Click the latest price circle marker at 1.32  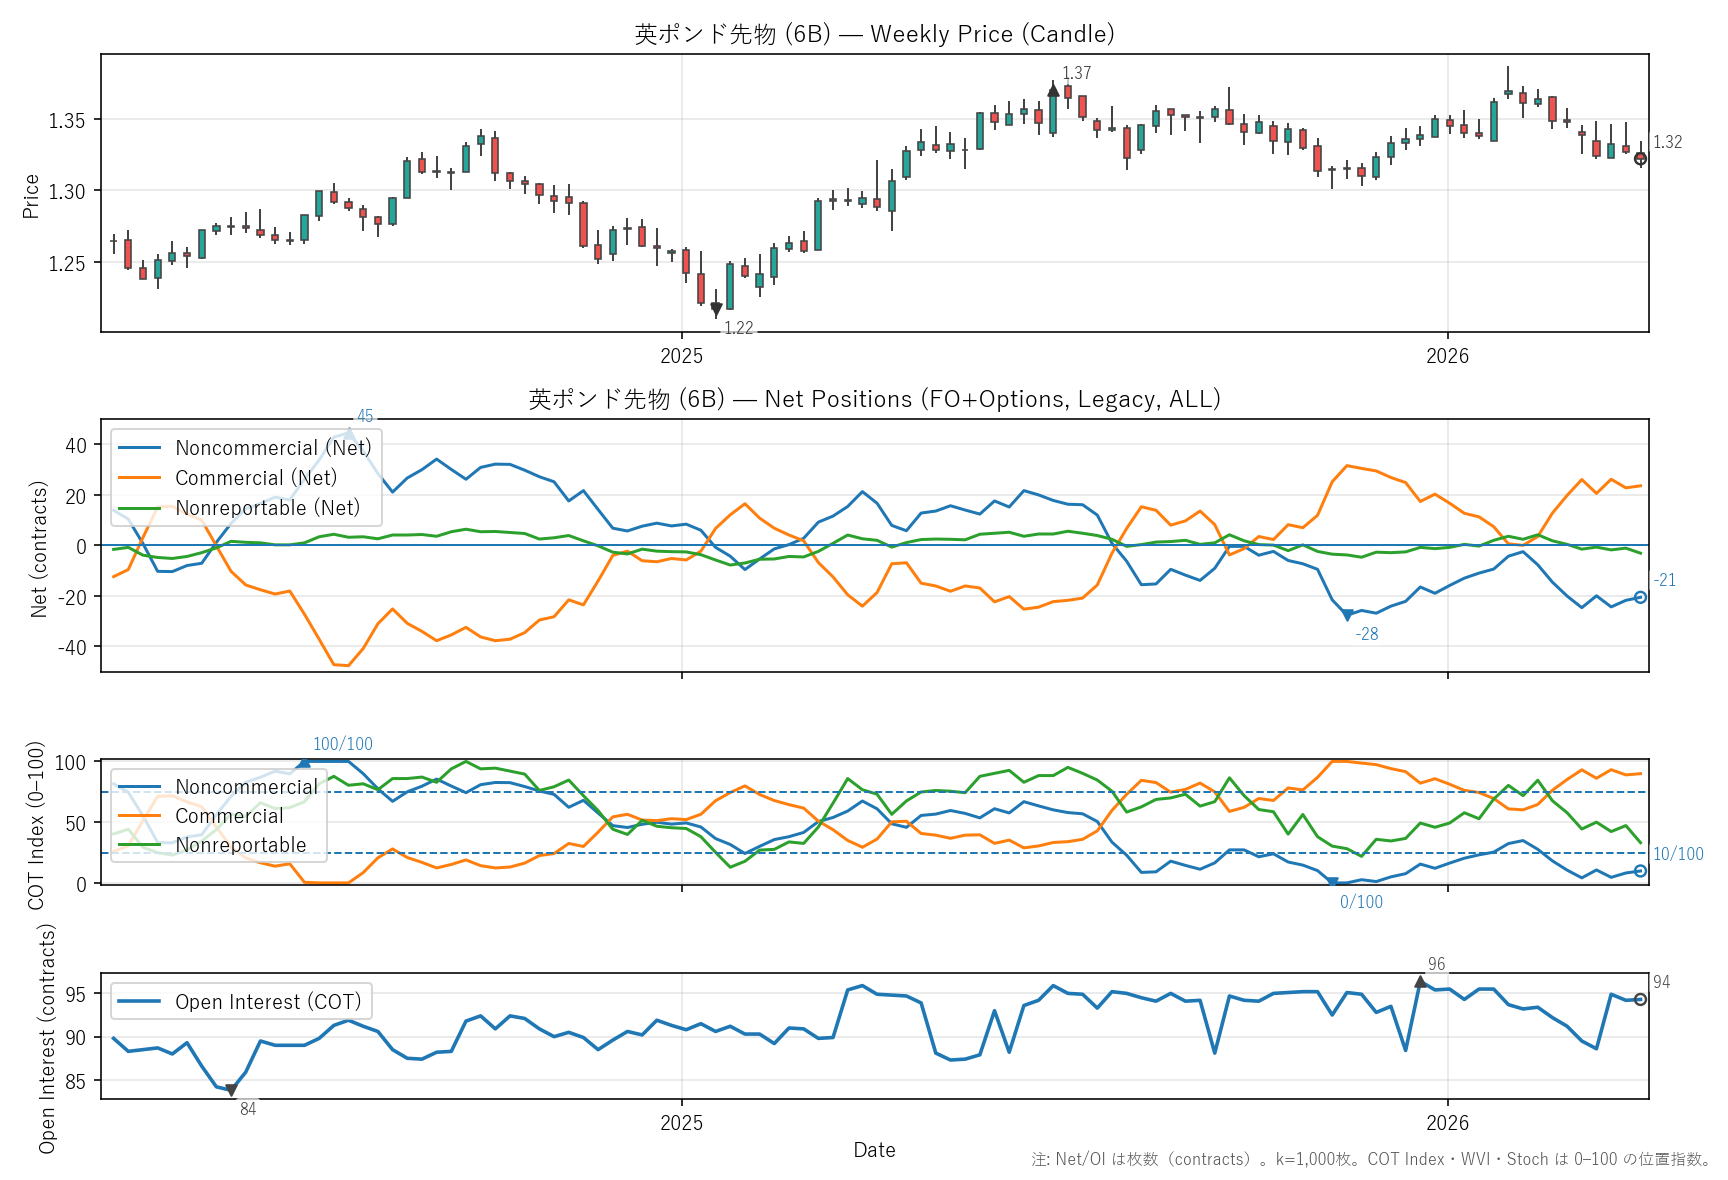[1640, 159]
